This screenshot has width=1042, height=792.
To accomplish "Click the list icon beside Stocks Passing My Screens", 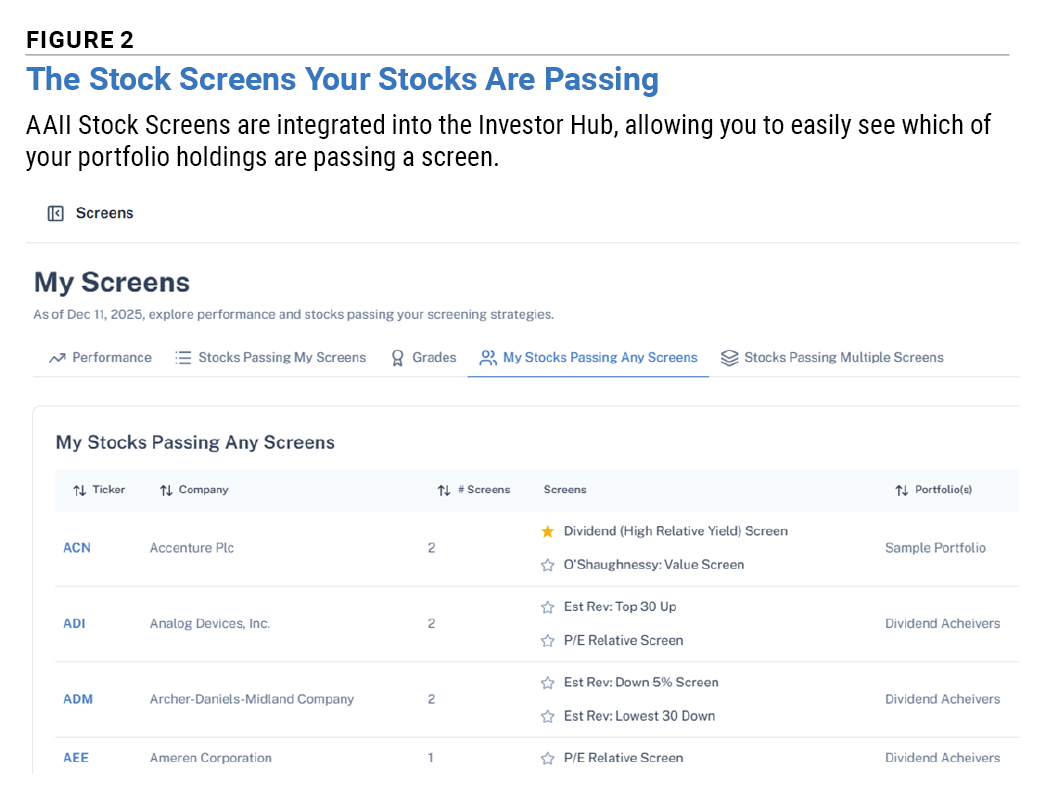I will coord(183,358).
